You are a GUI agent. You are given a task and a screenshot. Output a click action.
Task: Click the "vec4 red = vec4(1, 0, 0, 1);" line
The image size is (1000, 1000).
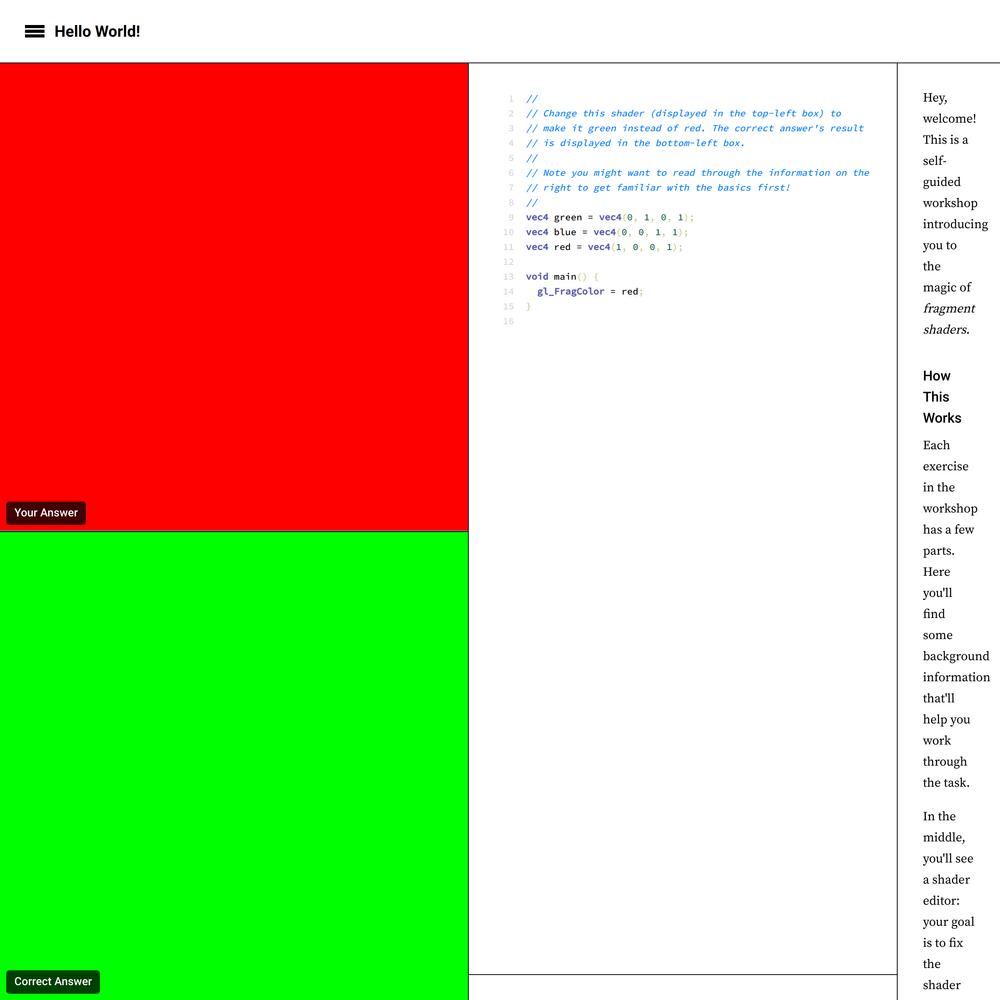tap(604, 247)
